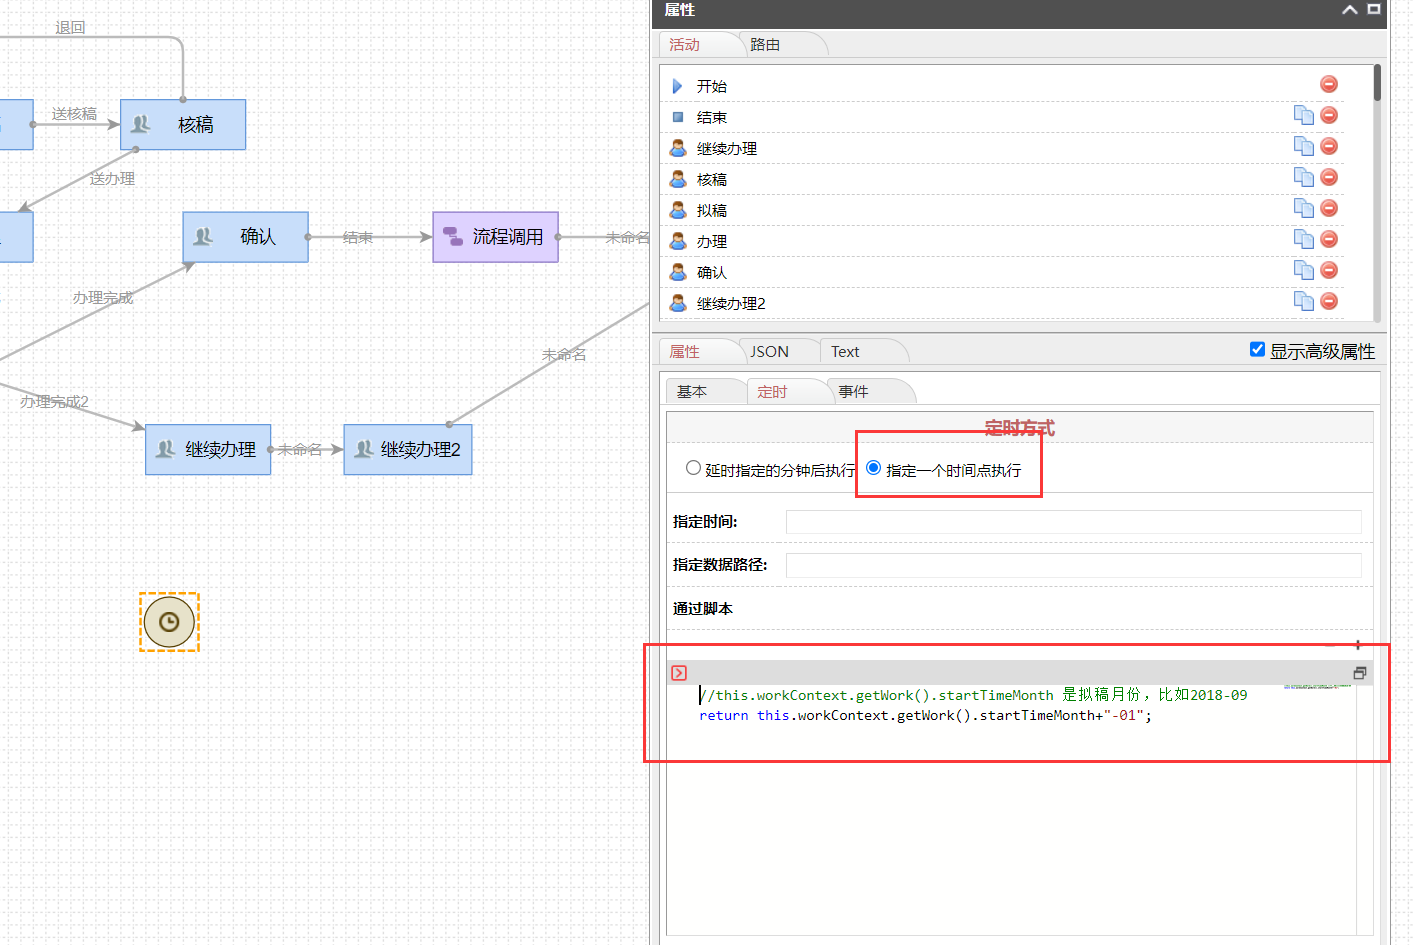Maximize the script editor
This screenshot has width=1415, height=945.
click(x=1359, y=673)
